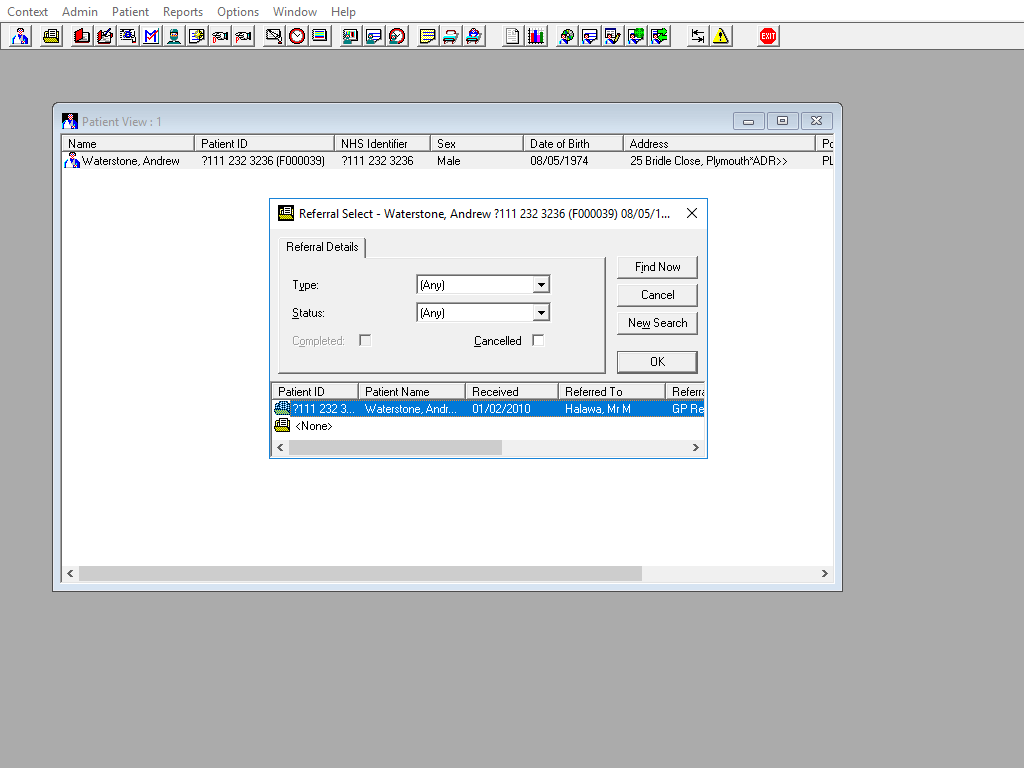
Task: Click the Patient View horizontal scrollbar thumb
Action: click(360, 573)
